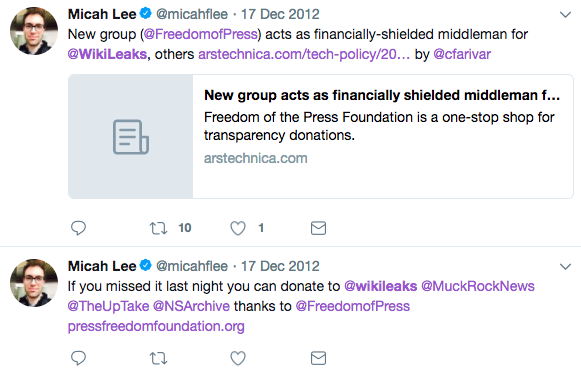581x371 pixels.
Task: View Micah Lee's avatar on first tweet
Action: coord(34,31)
